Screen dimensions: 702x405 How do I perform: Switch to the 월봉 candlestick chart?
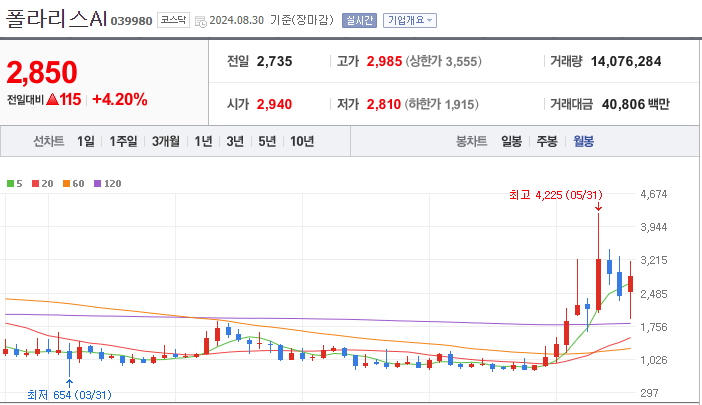(x=583, y=141)
